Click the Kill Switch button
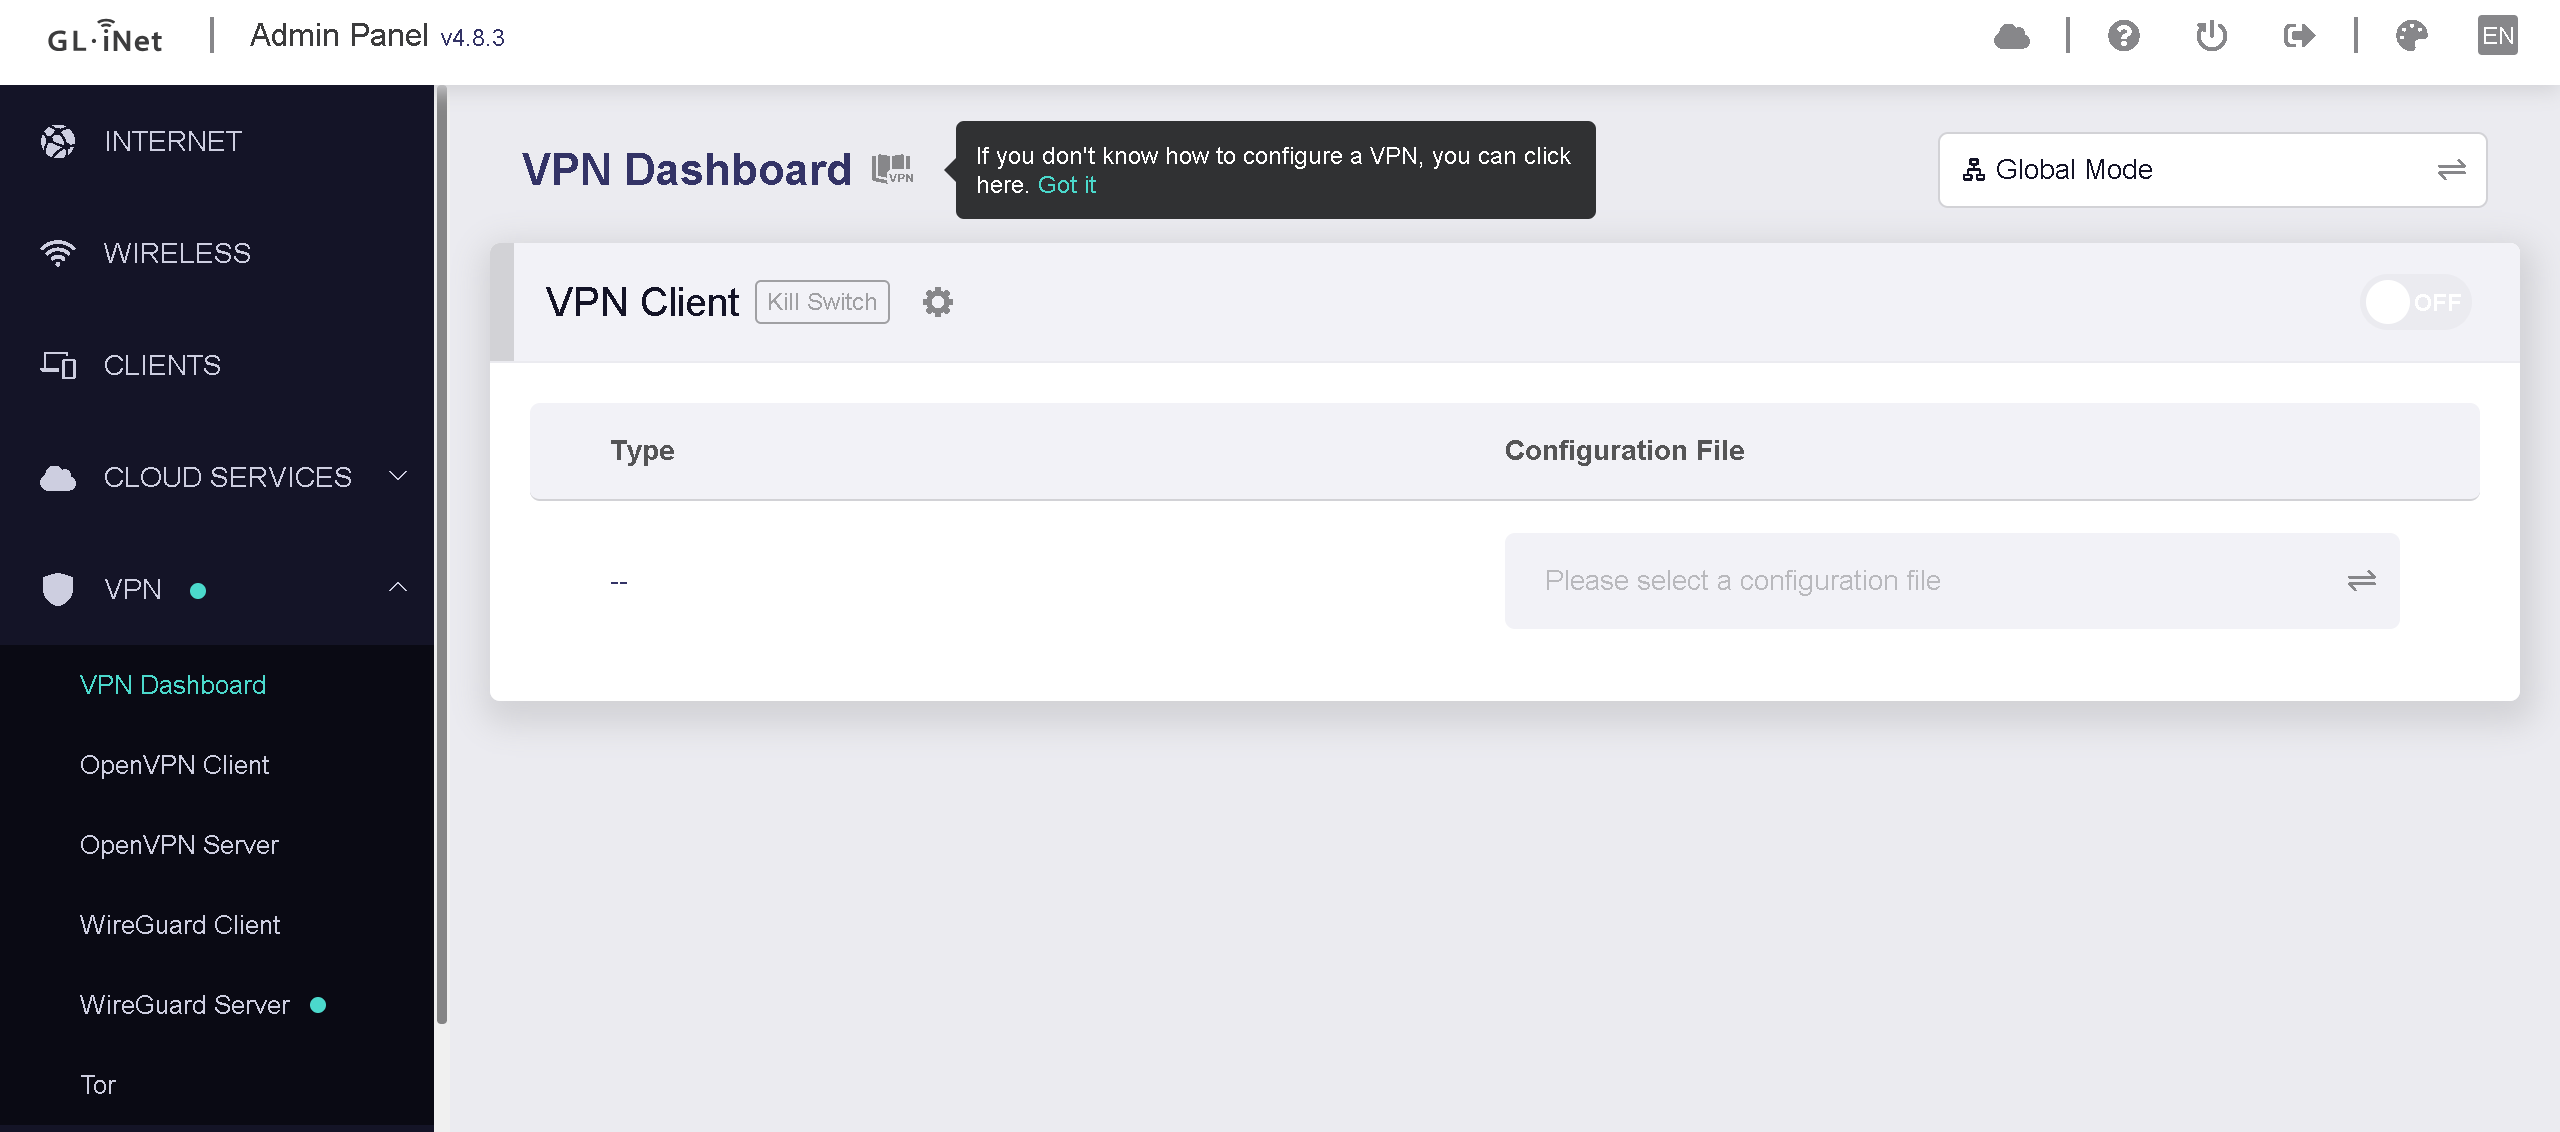 tap(822, 302)
